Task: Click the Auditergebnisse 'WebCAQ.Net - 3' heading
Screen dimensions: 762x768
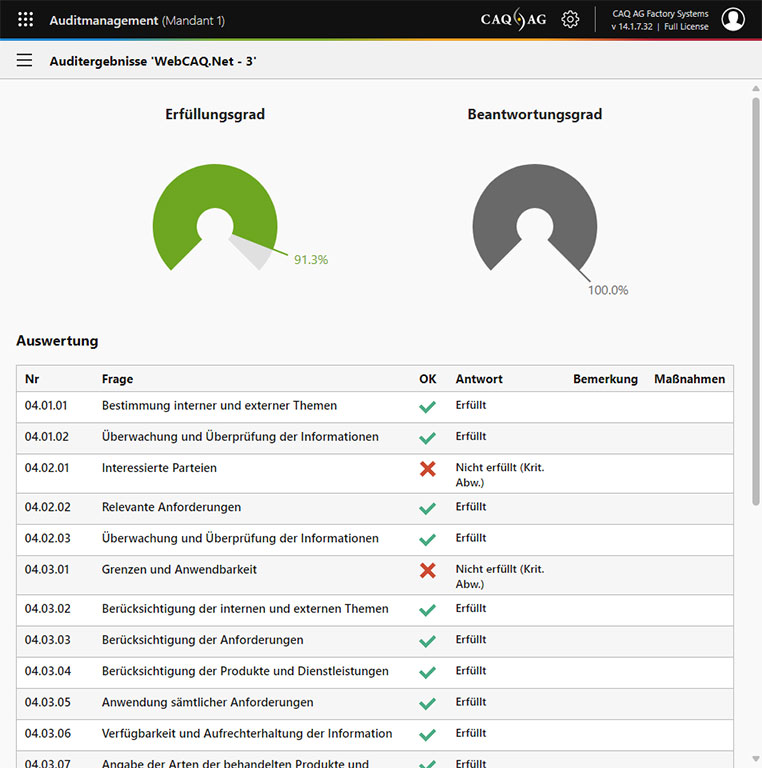Action: coord(153,61)
